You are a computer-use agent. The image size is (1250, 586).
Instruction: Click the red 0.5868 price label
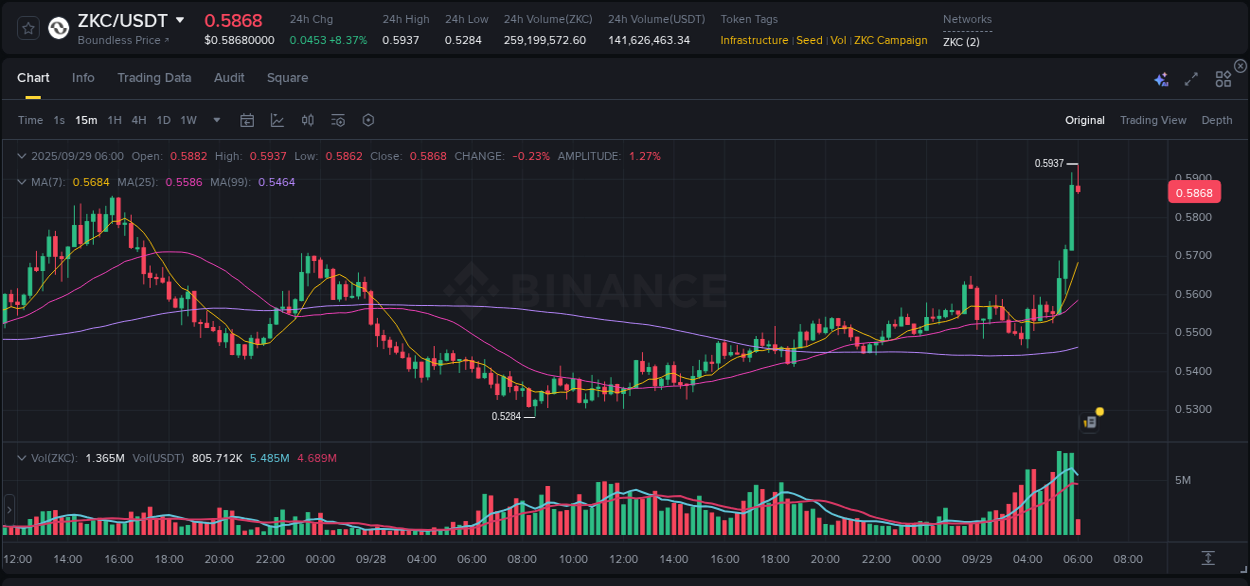tap(1194, 192)
